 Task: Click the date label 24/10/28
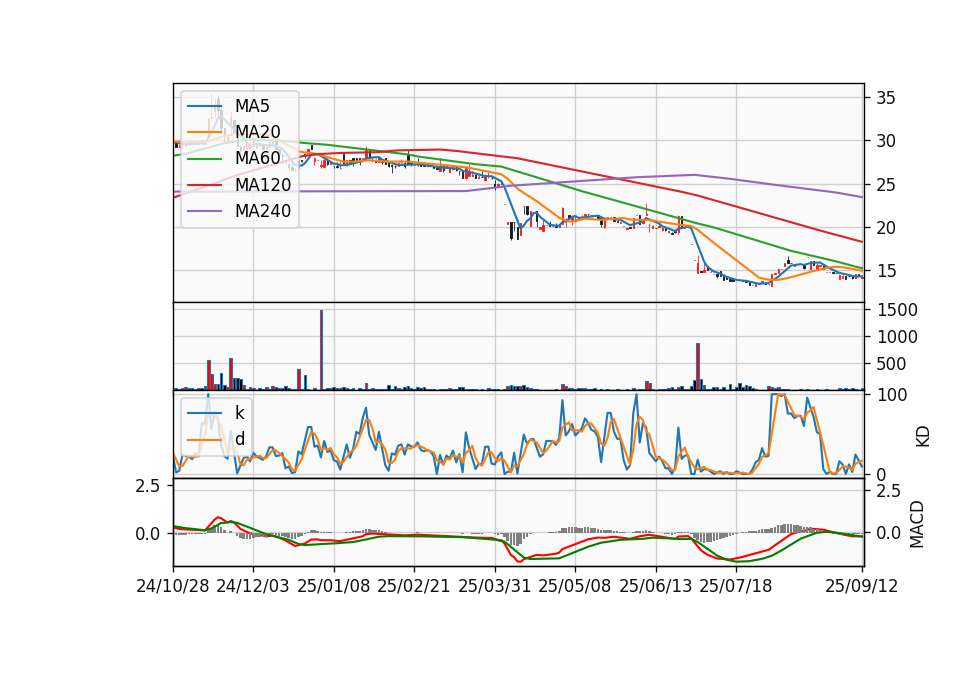click(173, 586)
